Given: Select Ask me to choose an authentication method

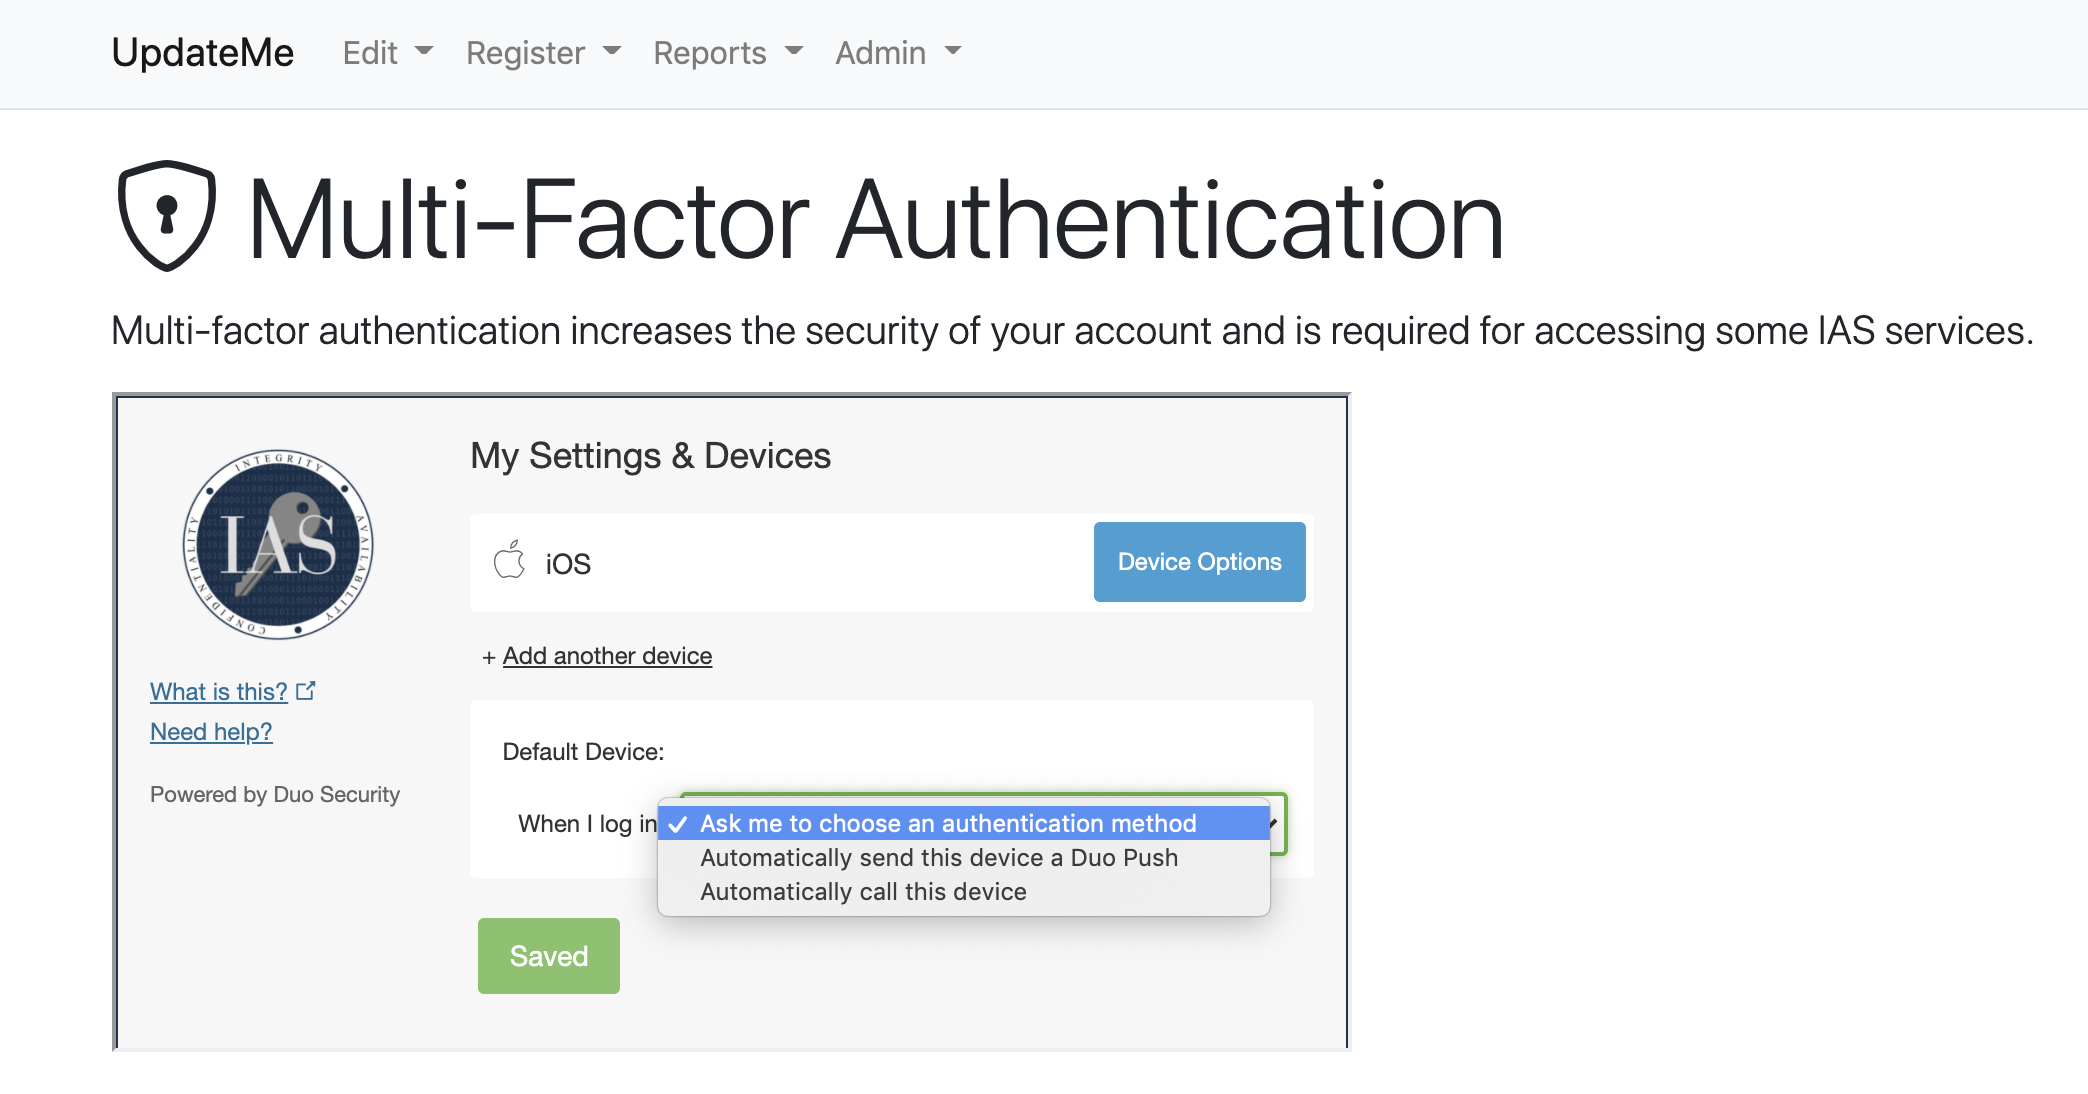Looking at the screenshot, I should point(947,824).
